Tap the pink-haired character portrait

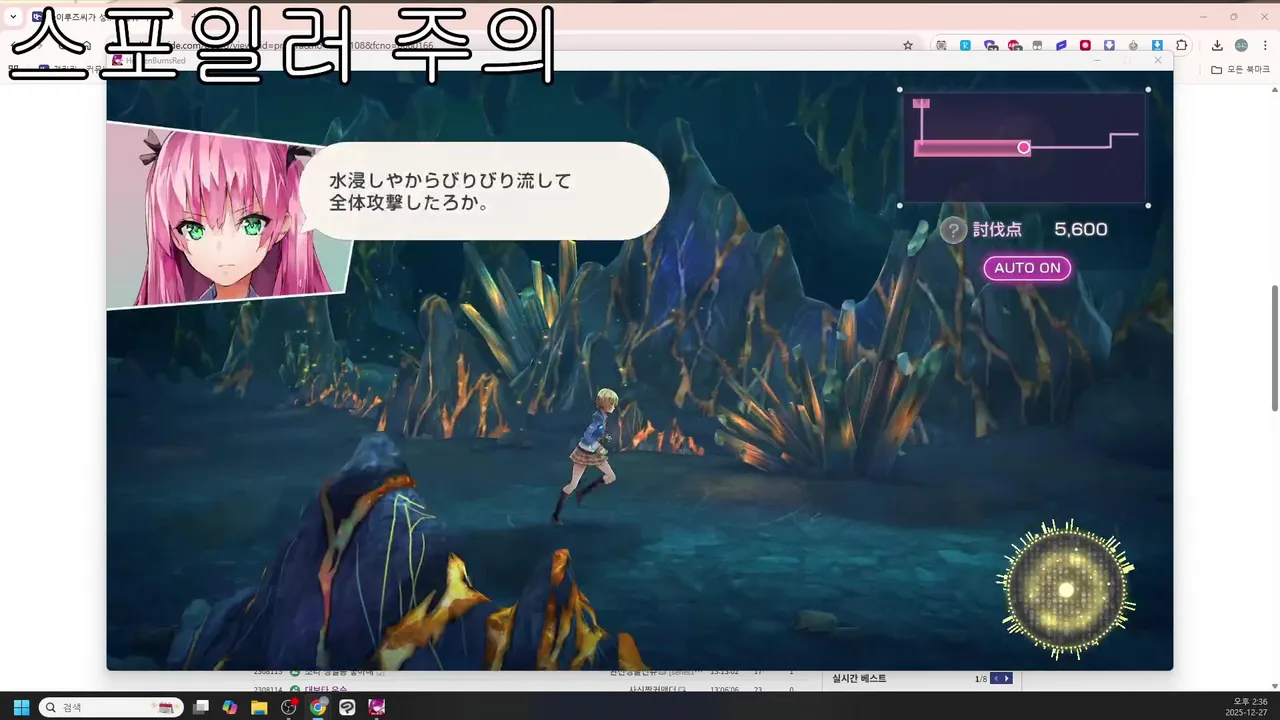tap(228, 218)
